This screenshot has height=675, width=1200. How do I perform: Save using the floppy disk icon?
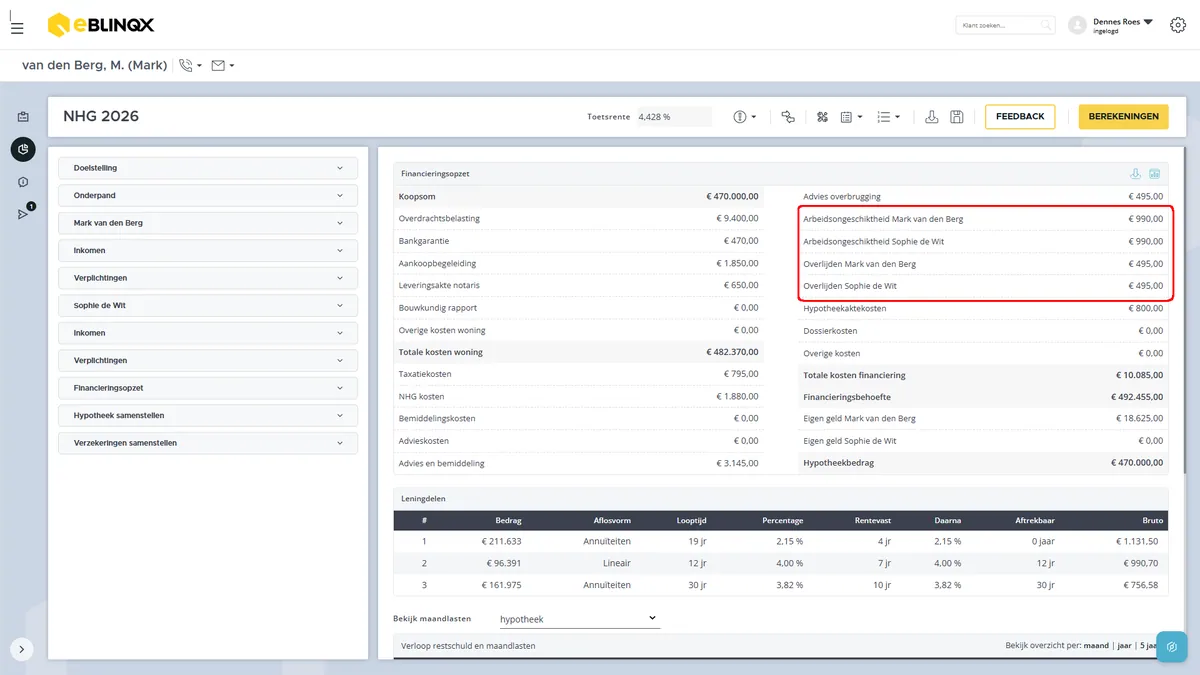coord(957,117)
